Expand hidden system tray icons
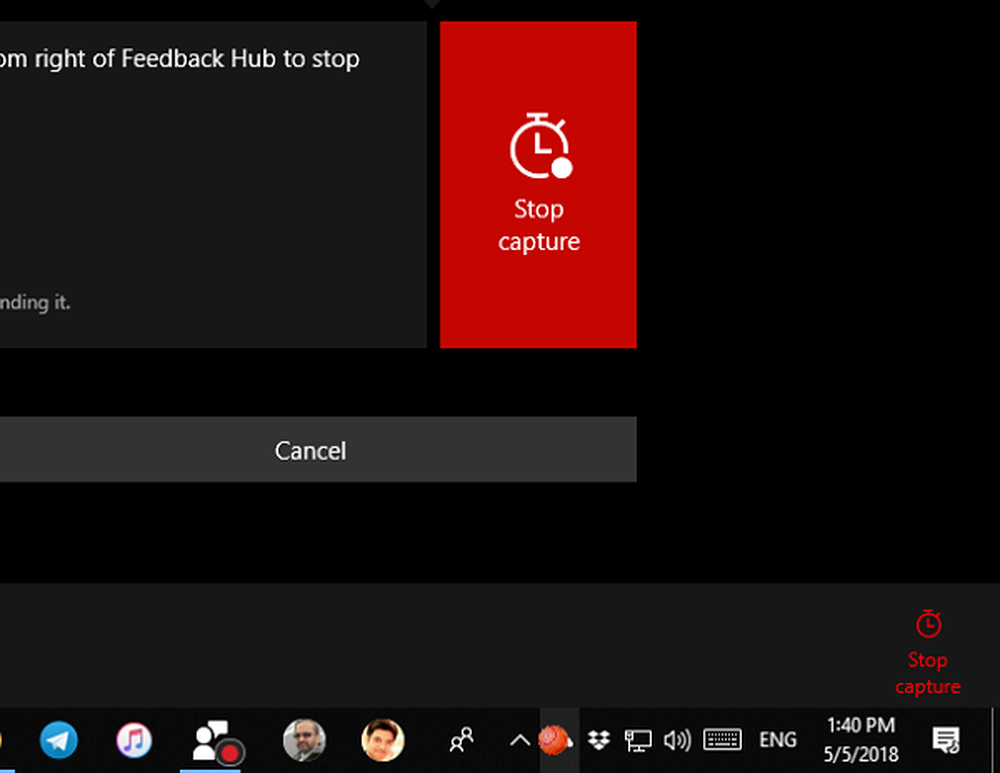The width and height of the screenshot is (1000, 773). 519,740
